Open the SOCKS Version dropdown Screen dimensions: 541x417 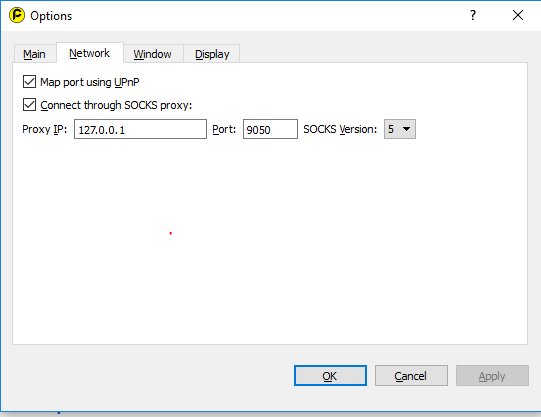coord(400,129)
